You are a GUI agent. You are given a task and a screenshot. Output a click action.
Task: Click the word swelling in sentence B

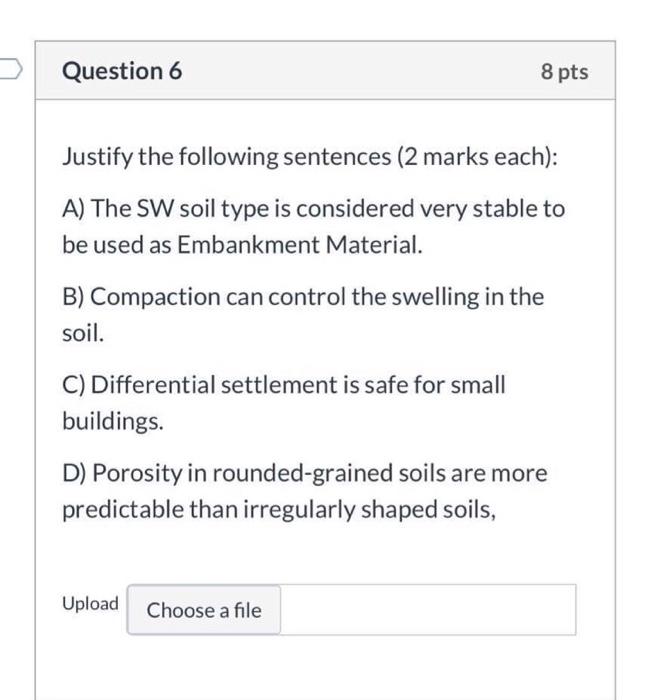click(x=435, y=297)
